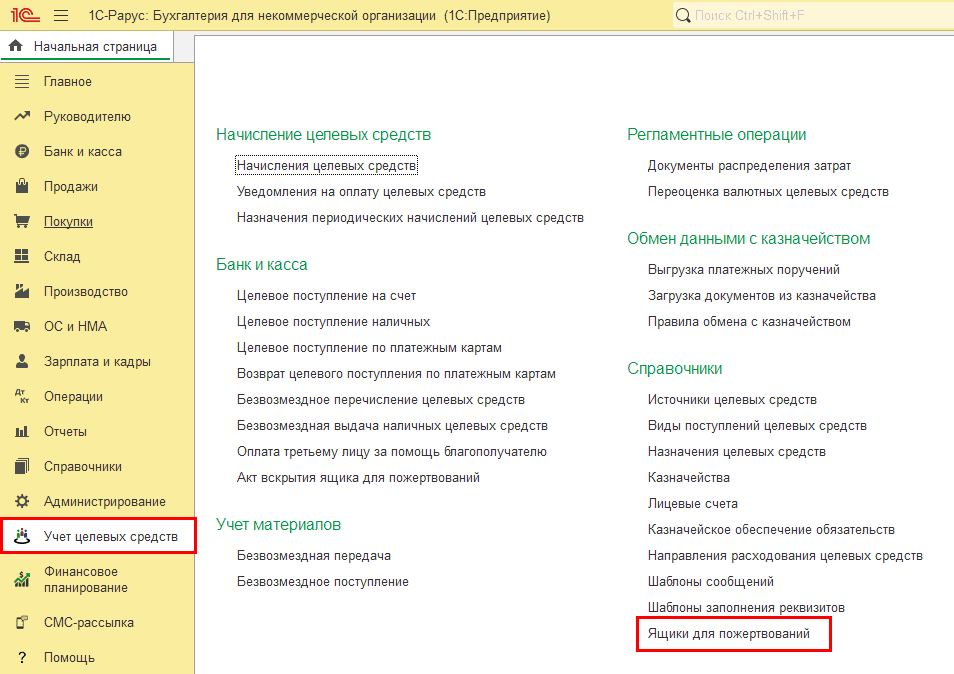The height and width of the screenshot is (674, 954).
Task: Click the Администрирование gear icon
Action: pyautogui.click(x=22, y=501)
